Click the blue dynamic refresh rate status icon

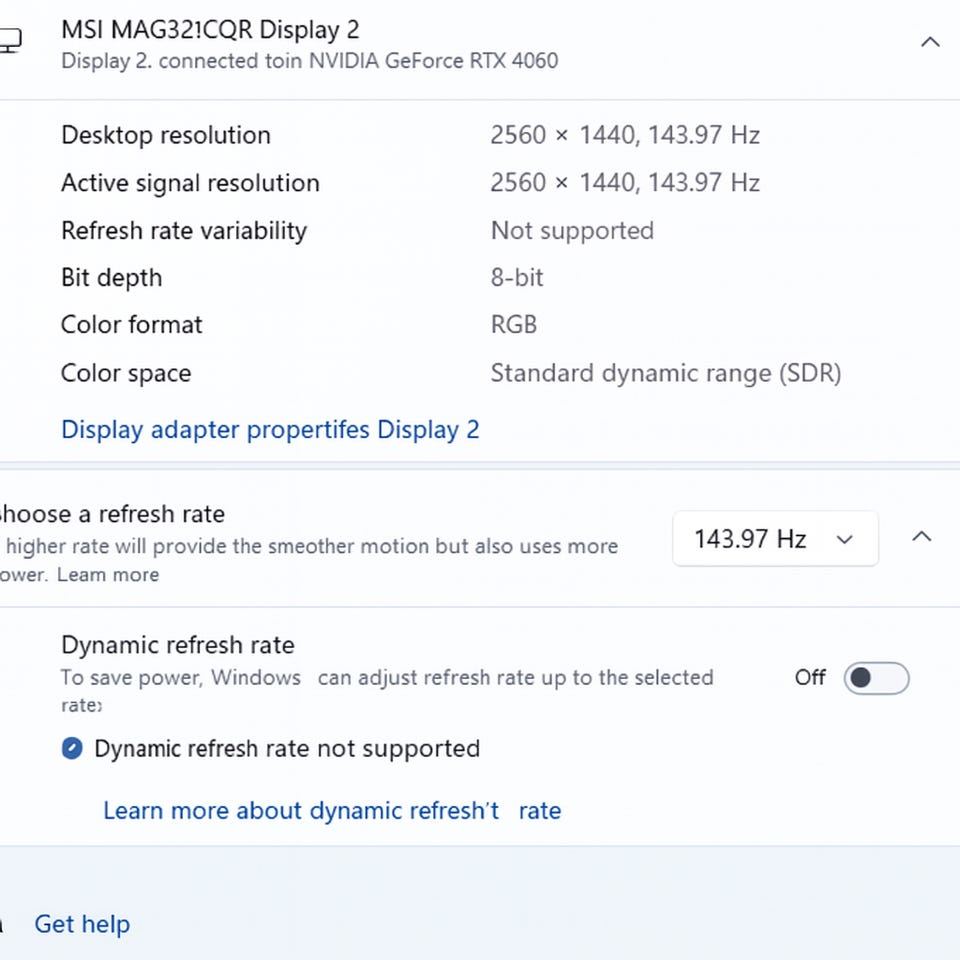(x=72, y=748)
